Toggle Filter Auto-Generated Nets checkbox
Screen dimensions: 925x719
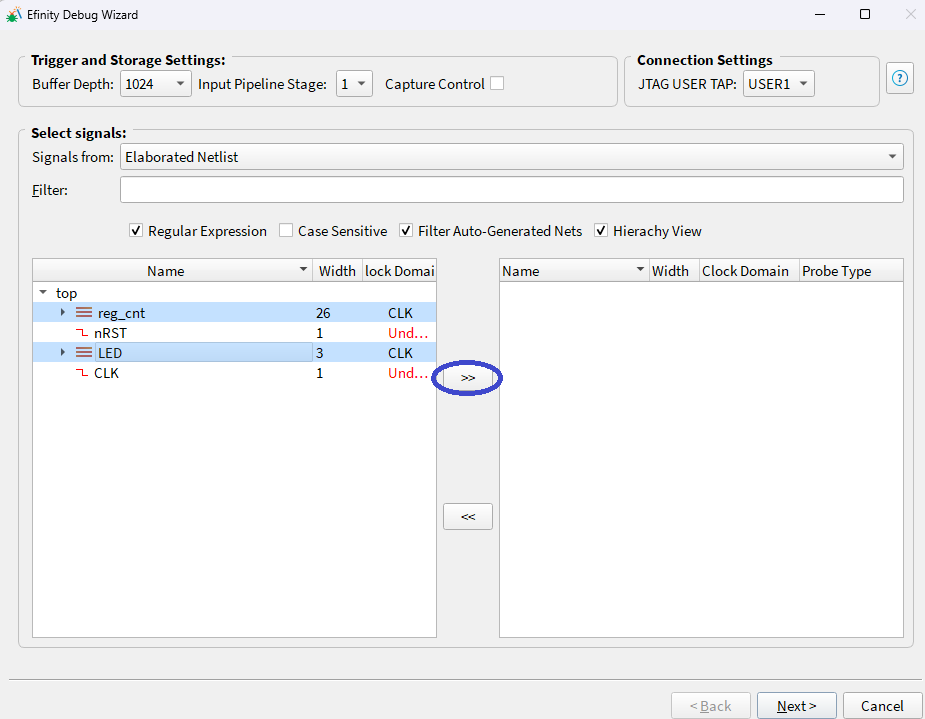(x=406, y=231)
